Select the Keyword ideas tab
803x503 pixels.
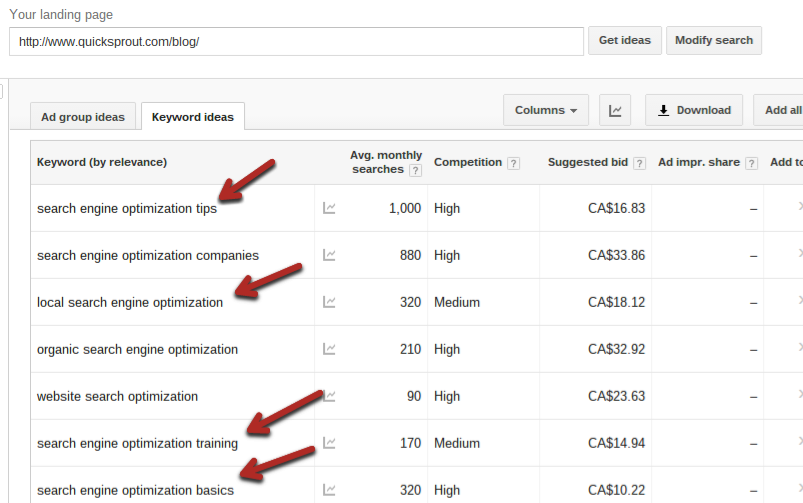[193, 117]
